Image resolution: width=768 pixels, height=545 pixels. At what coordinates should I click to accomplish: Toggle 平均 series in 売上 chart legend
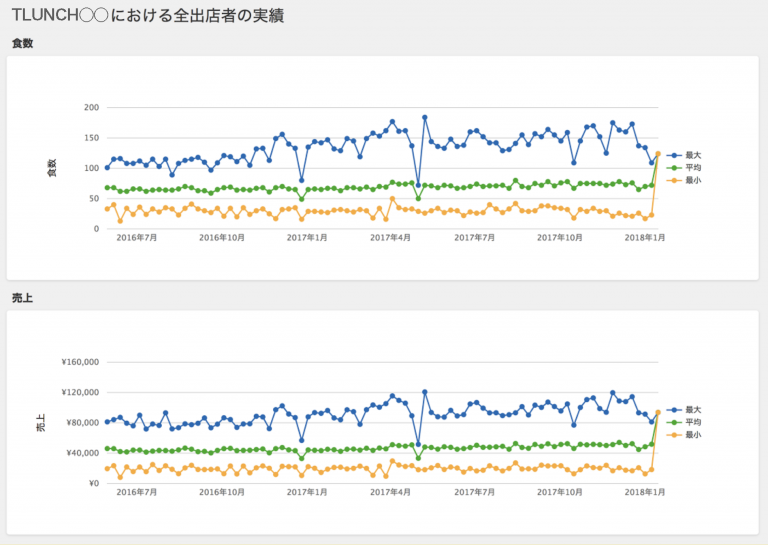point(684,422)
